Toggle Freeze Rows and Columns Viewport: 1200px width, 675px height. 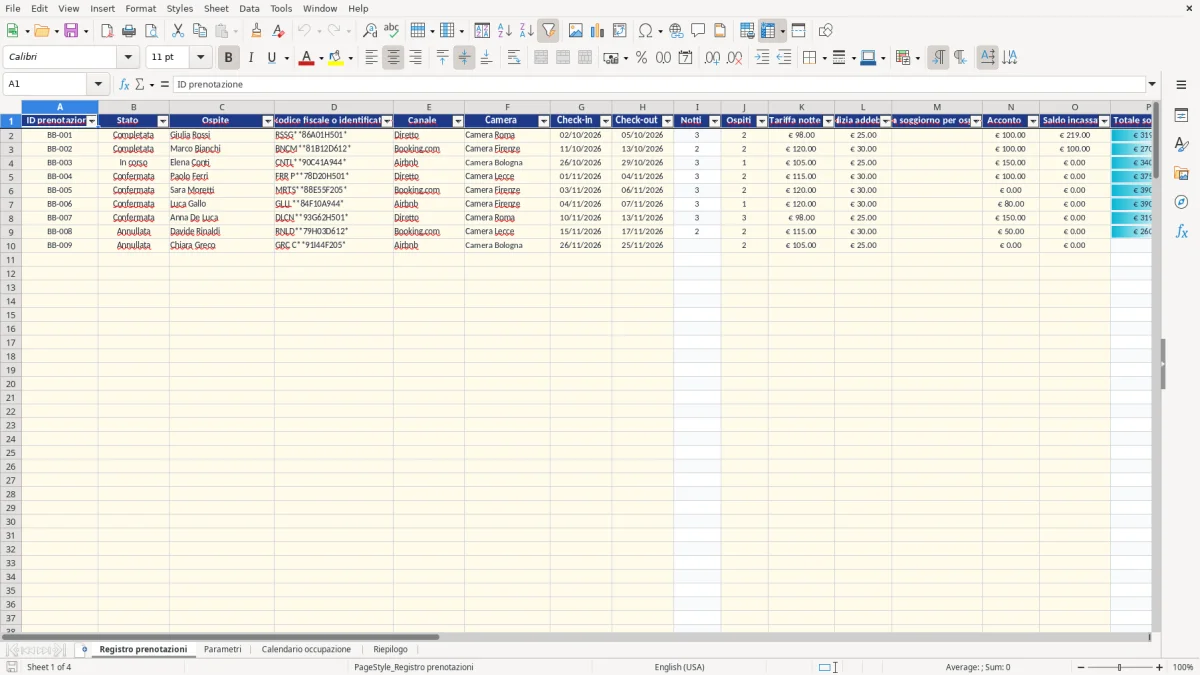(x=768, y=31)
